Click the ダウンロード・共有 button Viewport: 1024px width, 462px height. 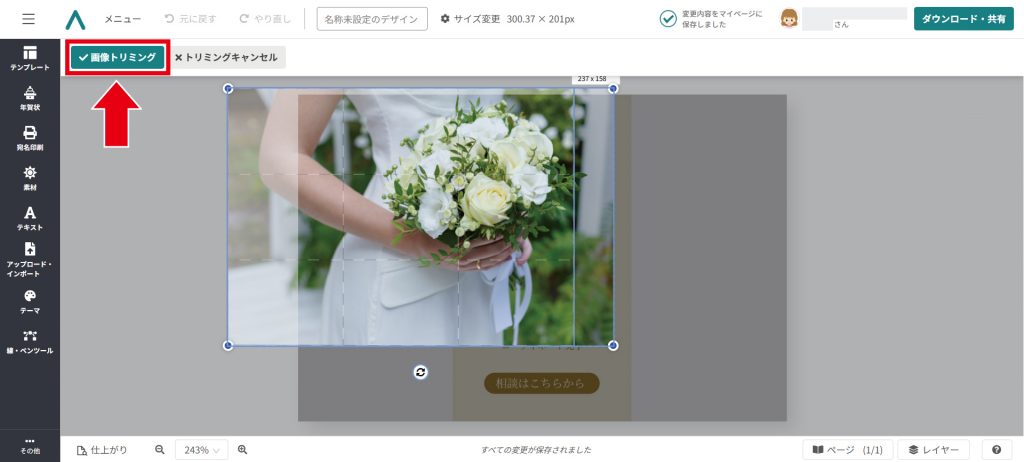pos(963,19)
